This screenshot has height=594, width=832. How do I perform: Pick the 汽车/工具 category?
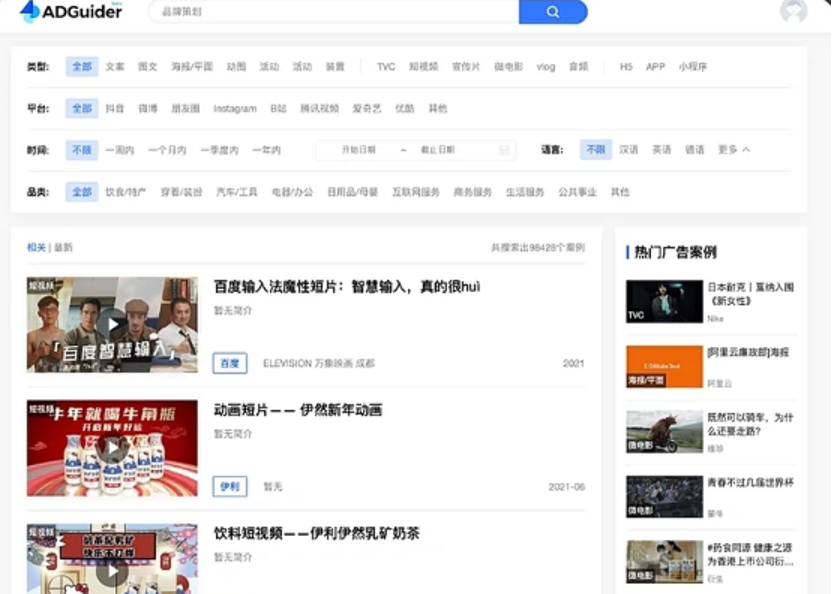(x=236, y=192)
